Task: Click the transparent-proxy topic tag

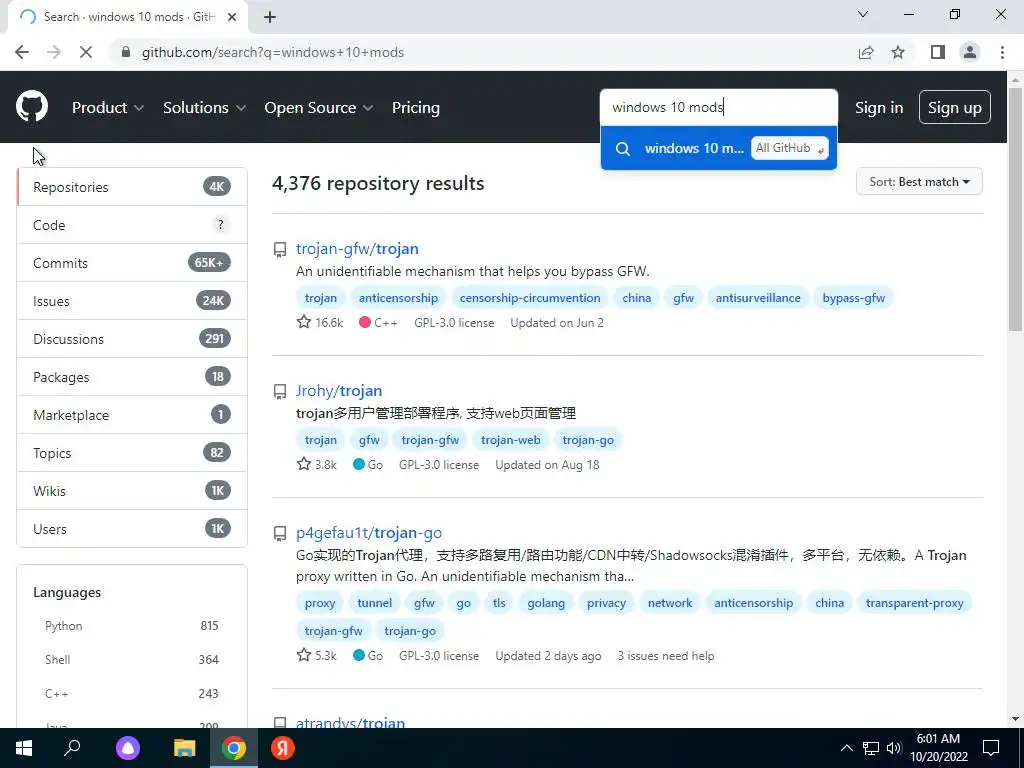Action: 914,603
